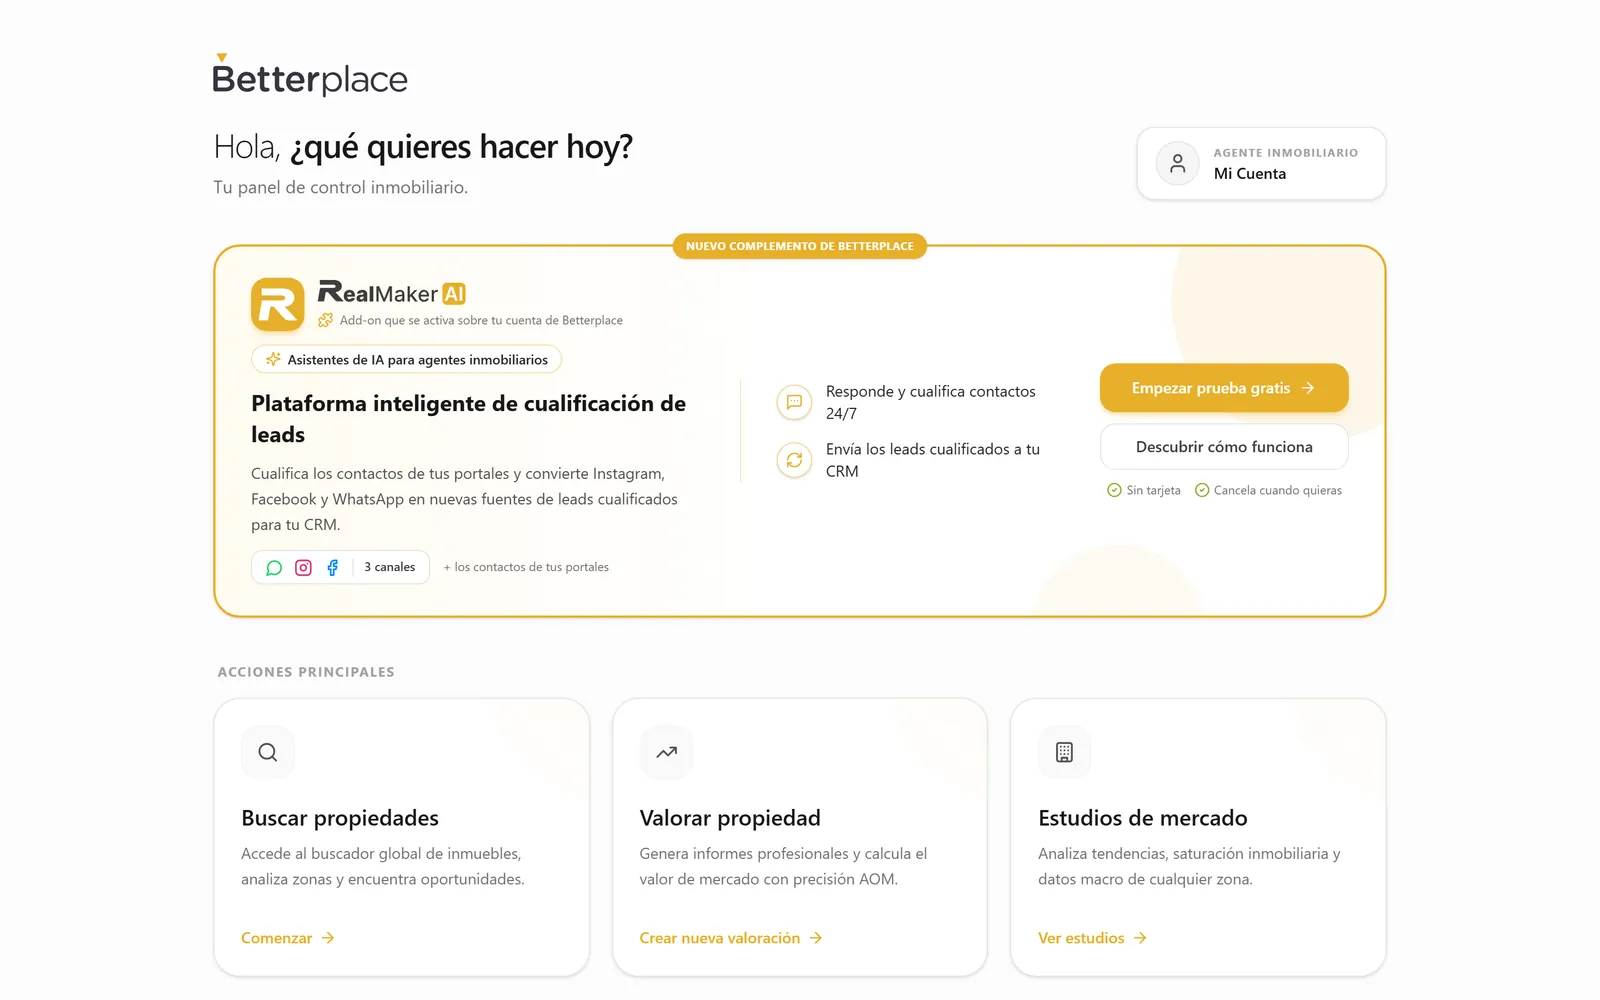Click the '+ los contactos de tus portales' text
The height and width of the screenshot is (1000, 1600).
pos(526,567)
